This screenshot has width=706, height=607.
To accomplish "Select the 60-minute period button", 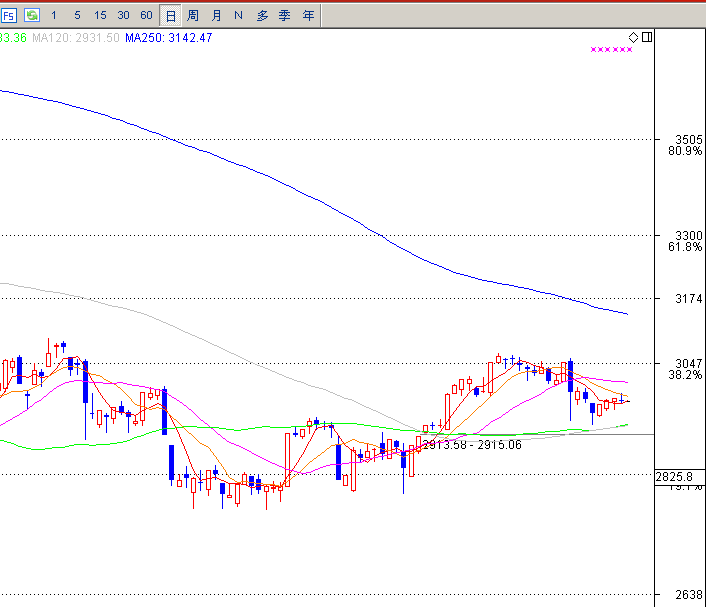I will [146, 15].
